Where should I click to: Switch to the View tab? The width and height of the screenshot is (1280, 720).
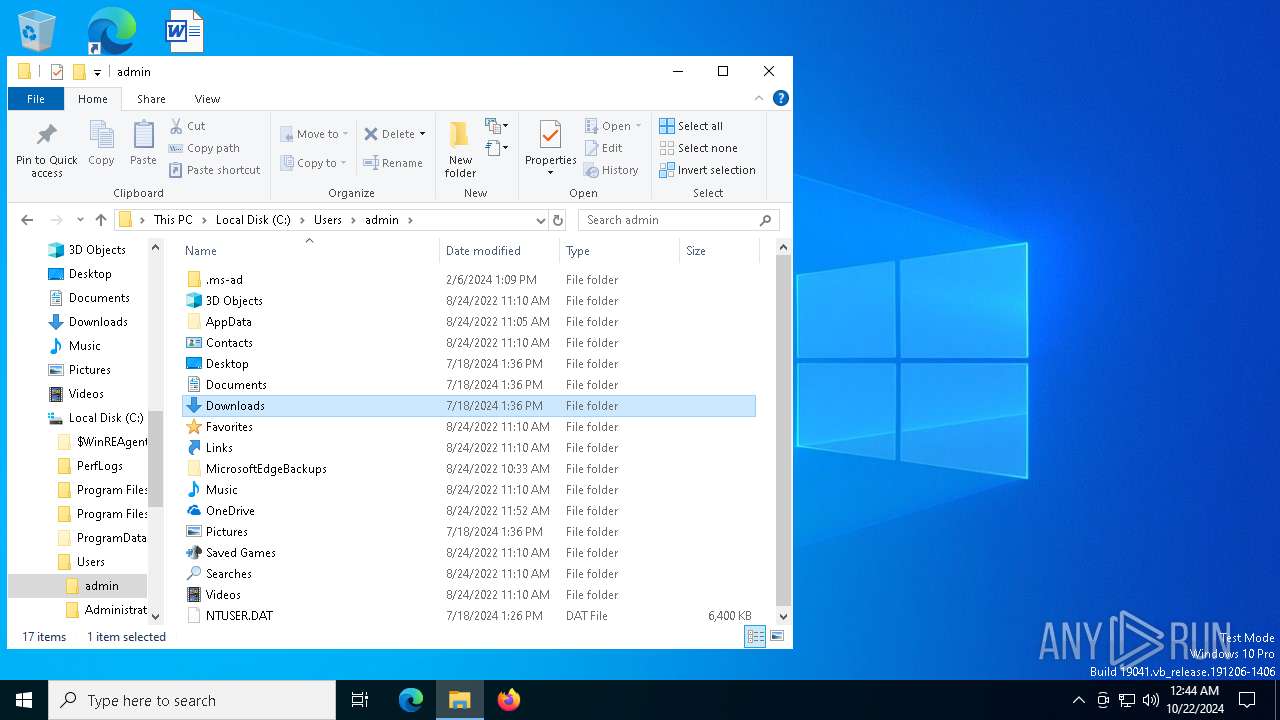207,99
